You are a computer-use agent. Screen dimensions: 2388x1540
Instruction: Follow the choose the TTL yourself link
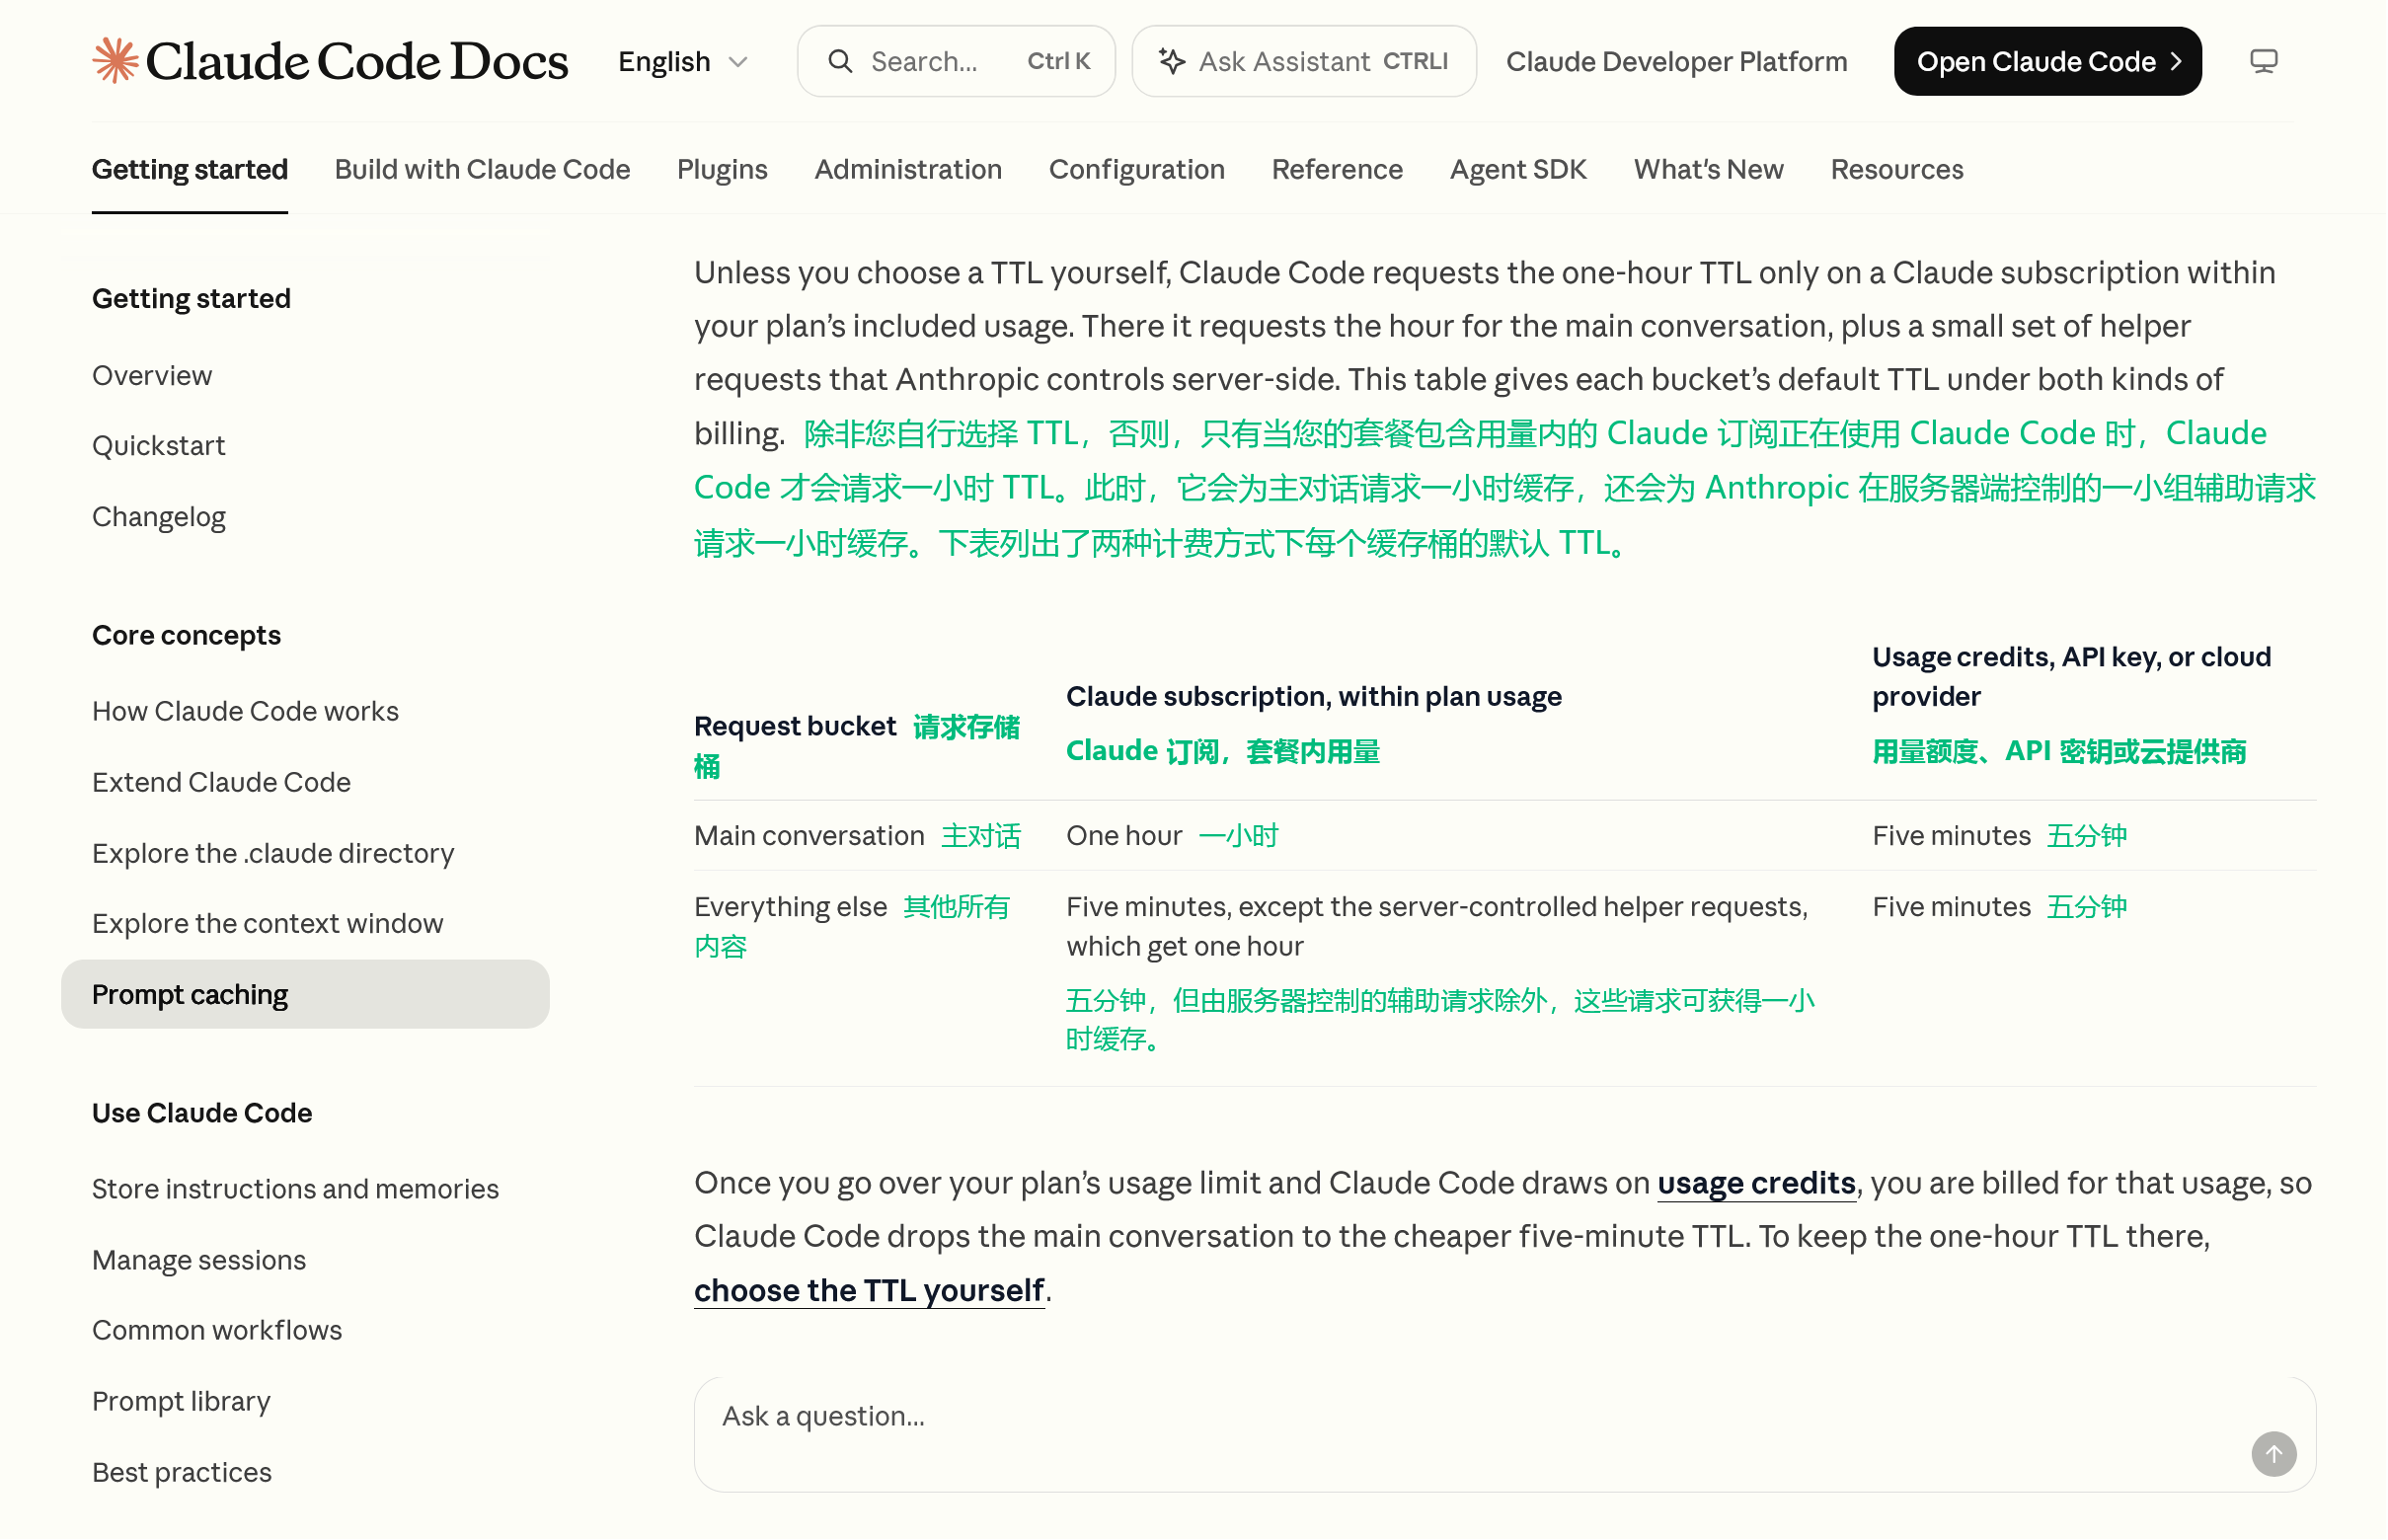(x=869, y=1291)
